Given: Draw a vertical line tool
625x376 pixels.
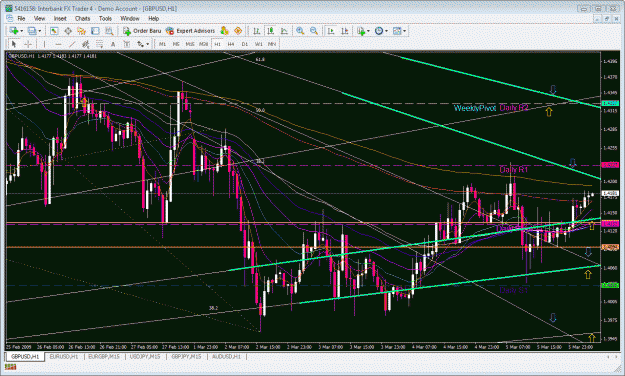Looking at the screenshot, I should [x=44, y=44].
